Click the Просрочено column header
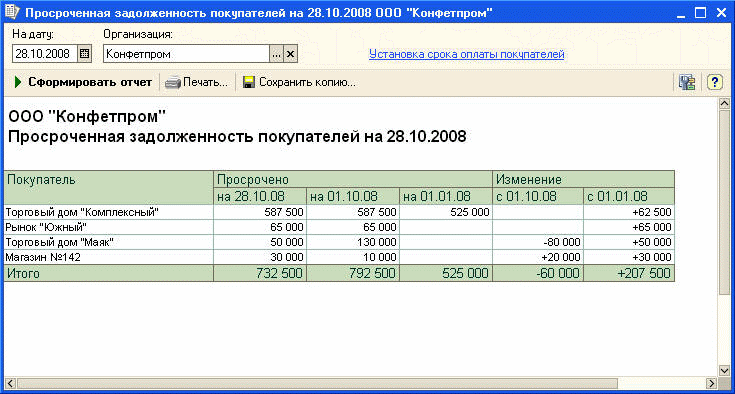Viewport: 735px width, 394px height. coord(353,179)
